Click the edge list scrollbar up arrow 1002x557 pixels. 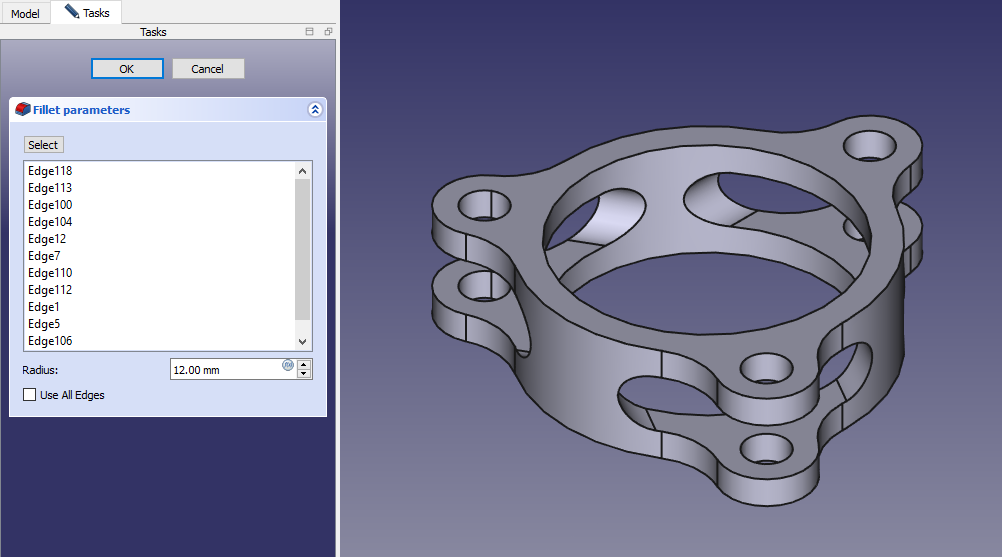[303, 170]
